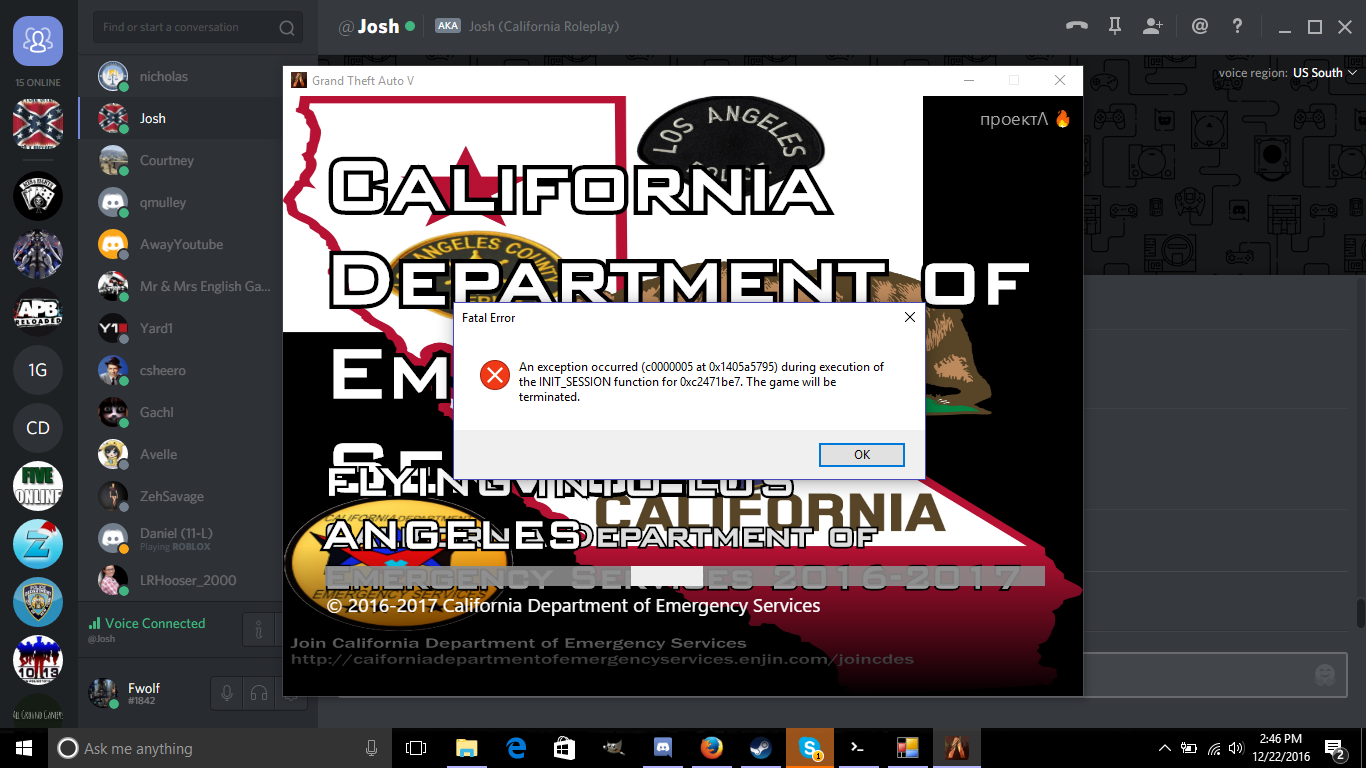Show pinned messages in Josh chat

(1114, 27)
